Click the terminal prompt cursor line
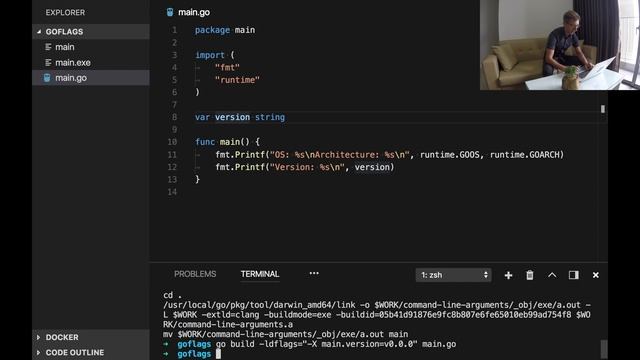 [192, 354]
